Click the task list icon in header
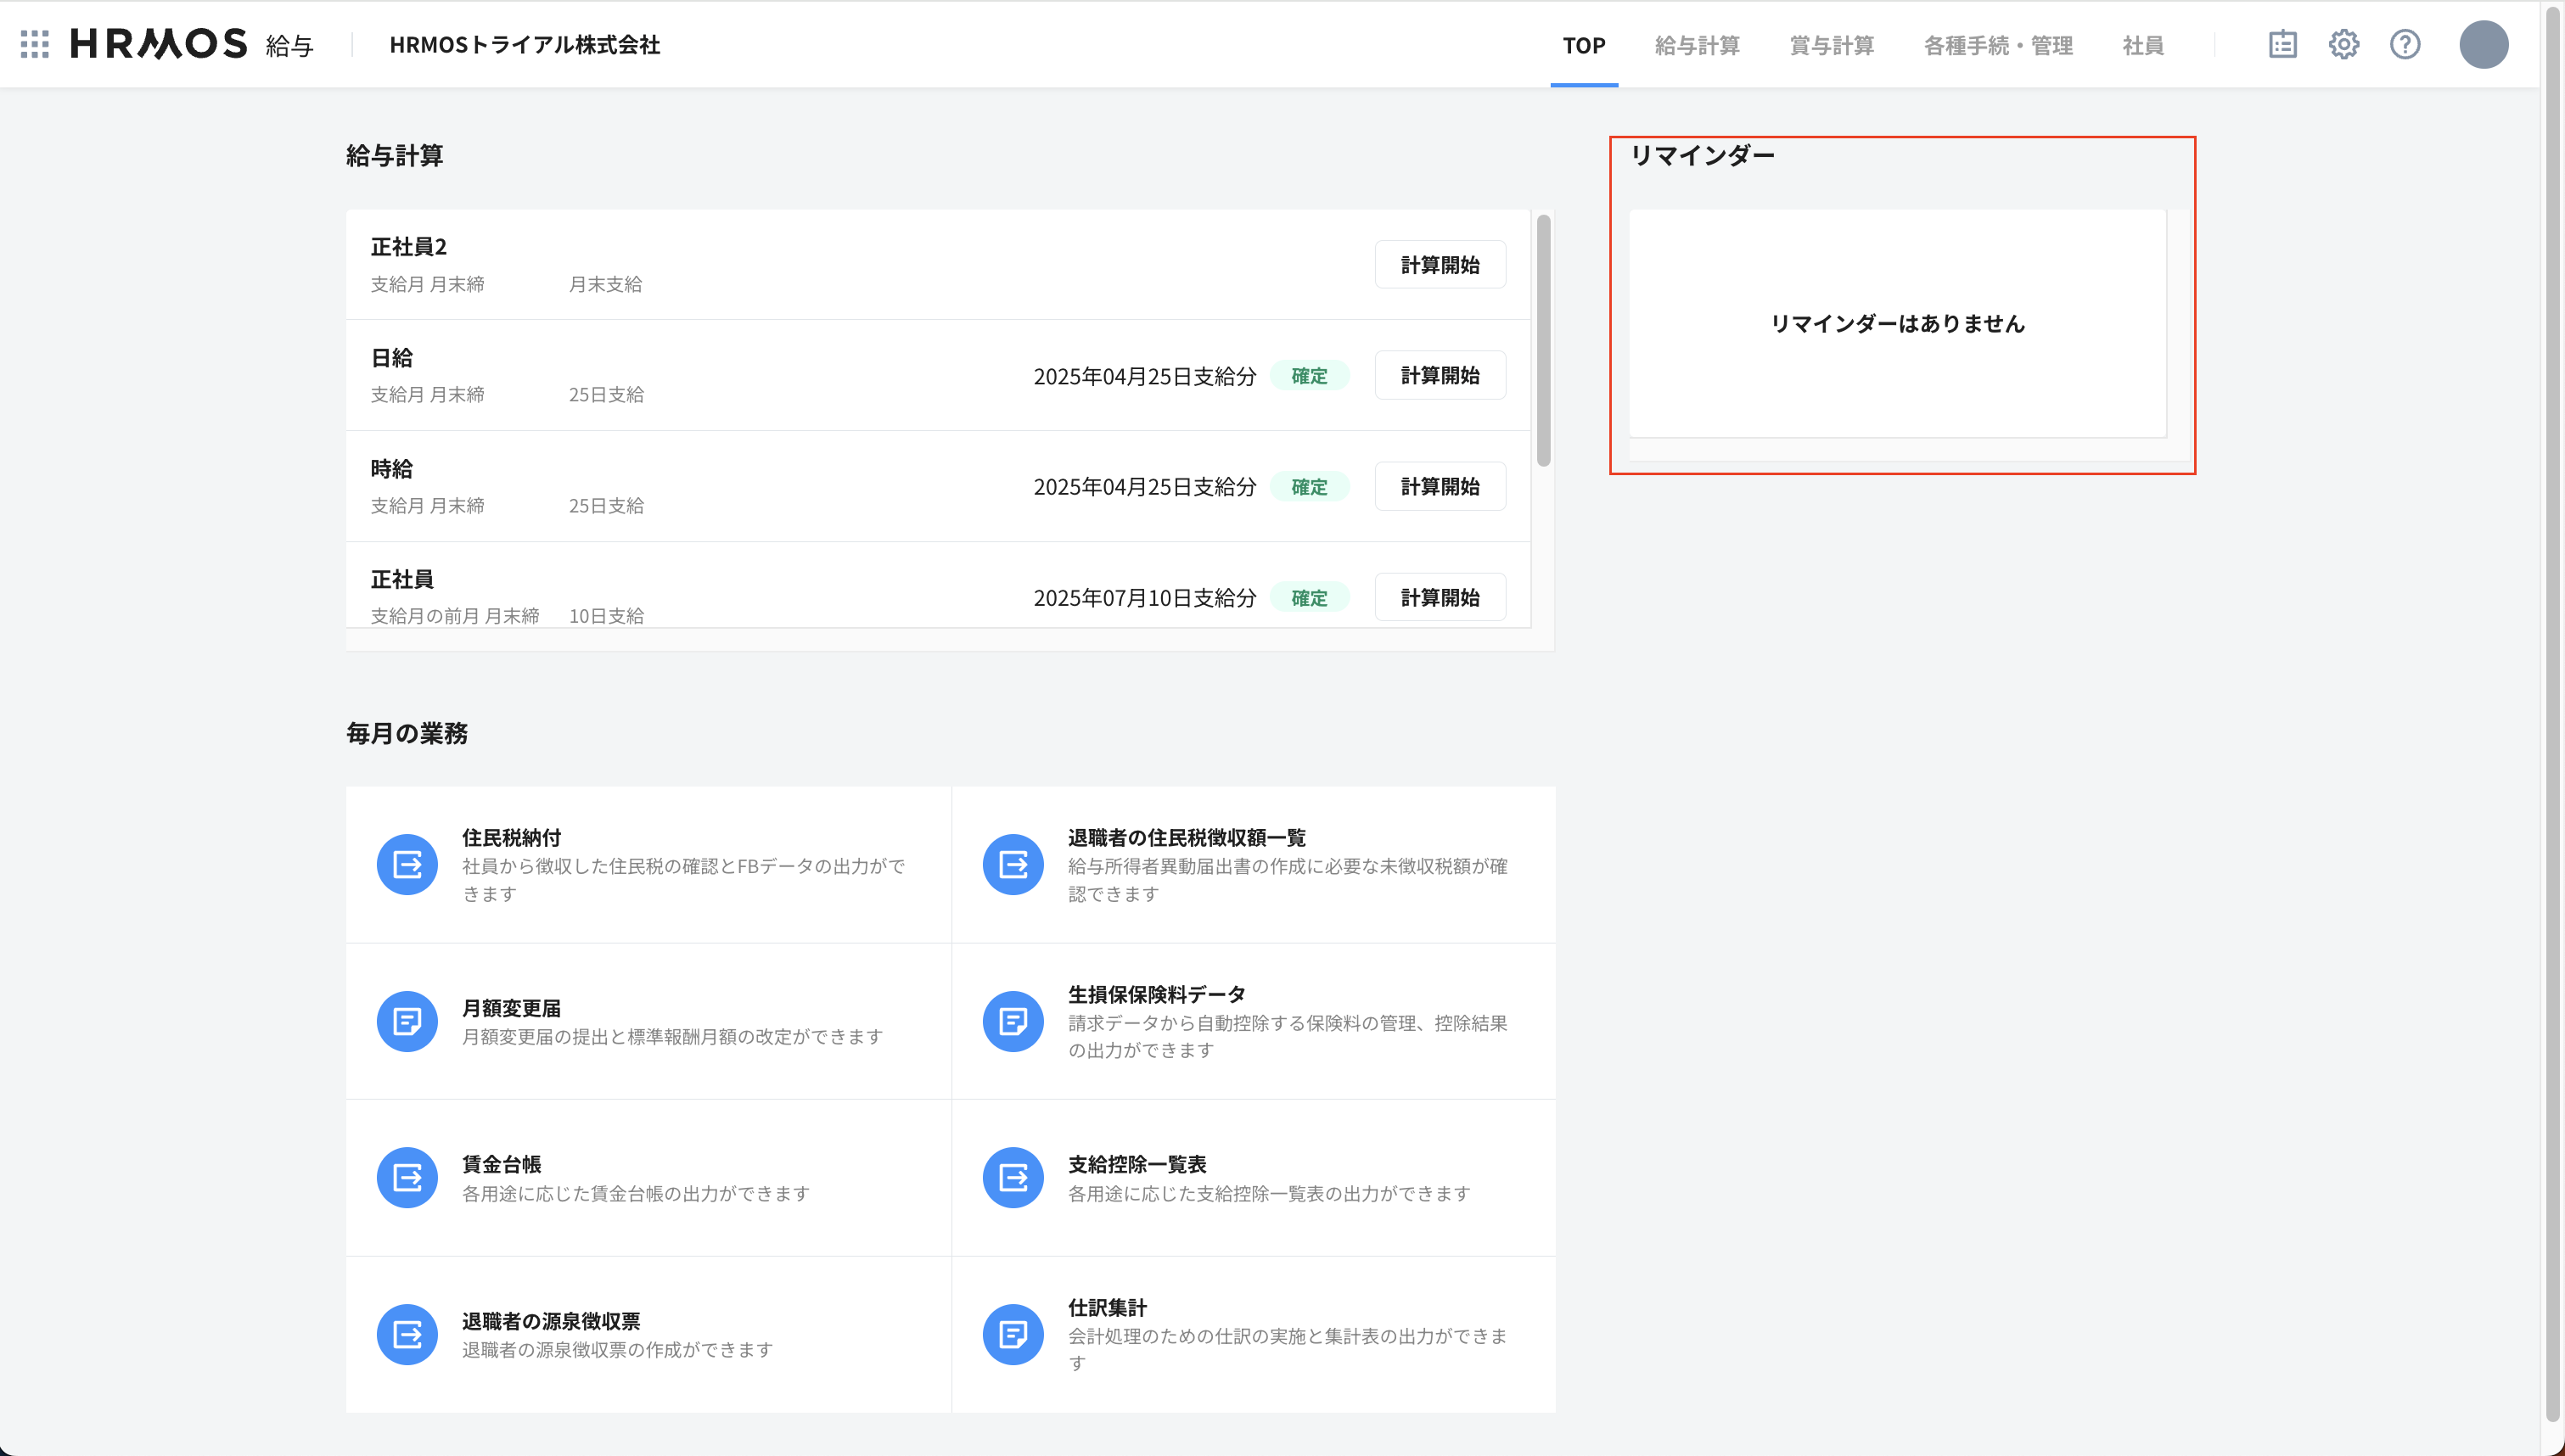The width and height of the screenshot is (2565, 1456). click(x=2282, y=44)
